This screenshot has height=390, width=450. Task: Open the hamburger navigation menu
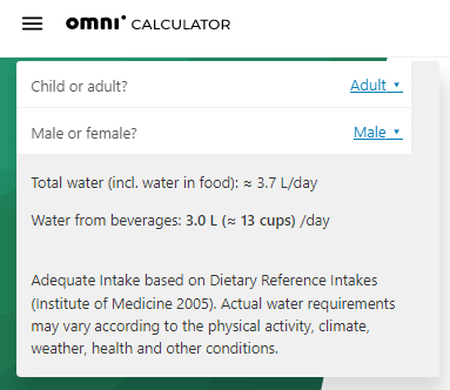coord(32,24)
